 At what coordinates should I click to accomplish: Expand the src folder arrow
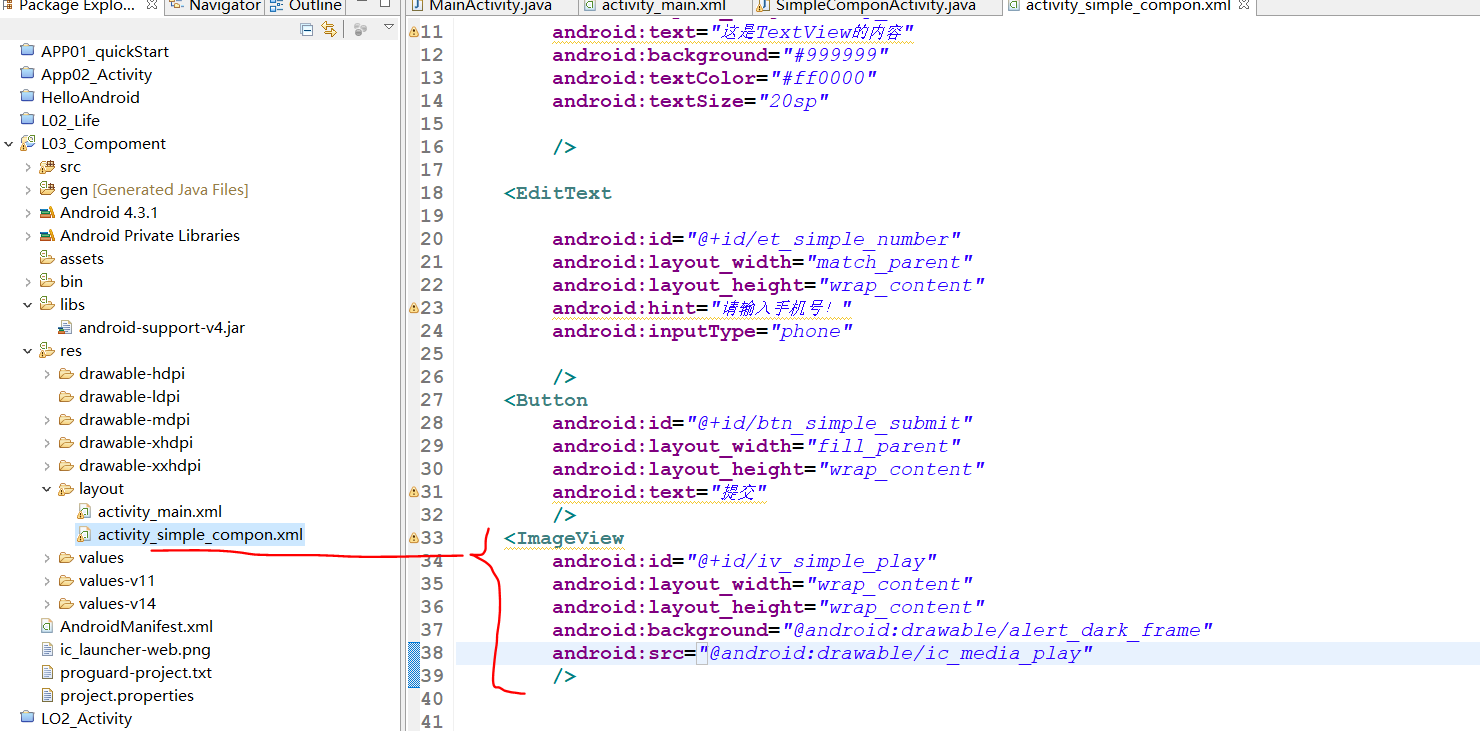28,166
